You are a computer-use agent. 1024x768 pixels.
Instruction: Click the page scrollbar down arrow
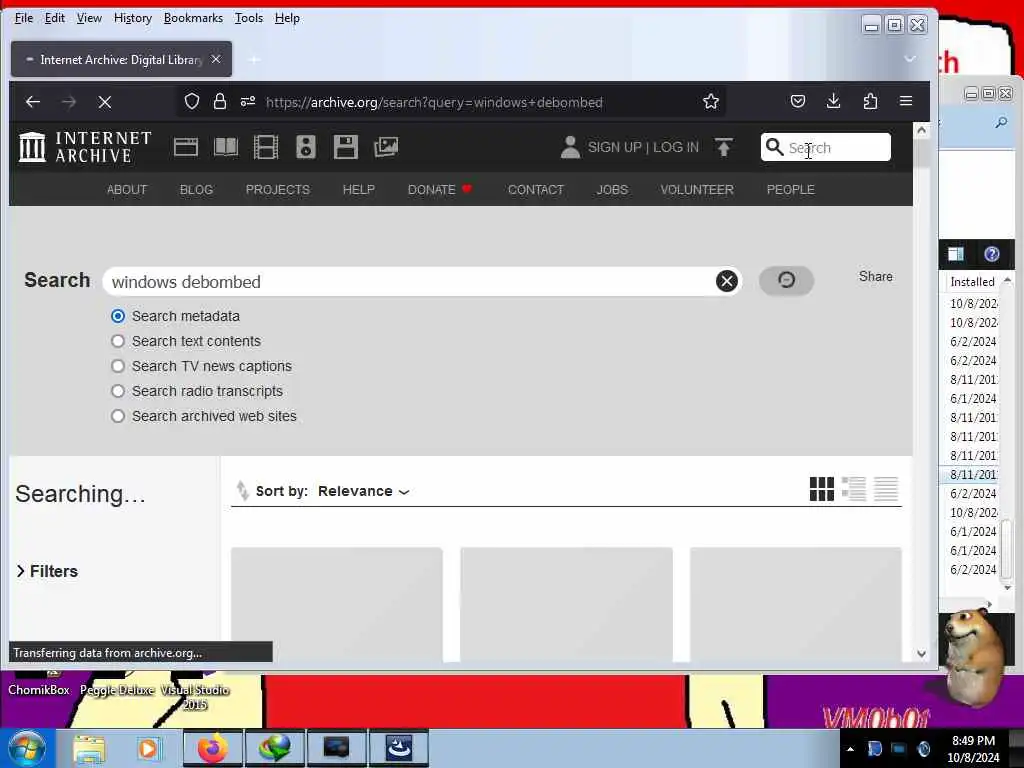pos(921,653)
